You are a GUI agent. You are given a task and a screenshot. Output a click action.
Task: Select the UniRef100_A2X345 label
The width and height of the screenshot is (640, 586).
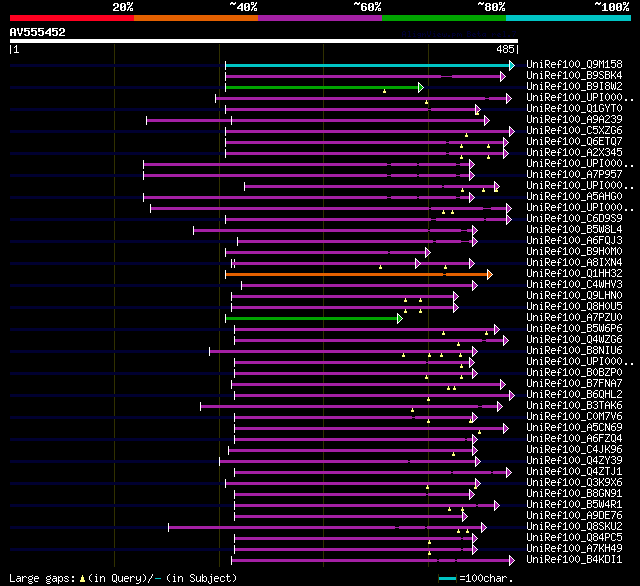coord(574,153)
